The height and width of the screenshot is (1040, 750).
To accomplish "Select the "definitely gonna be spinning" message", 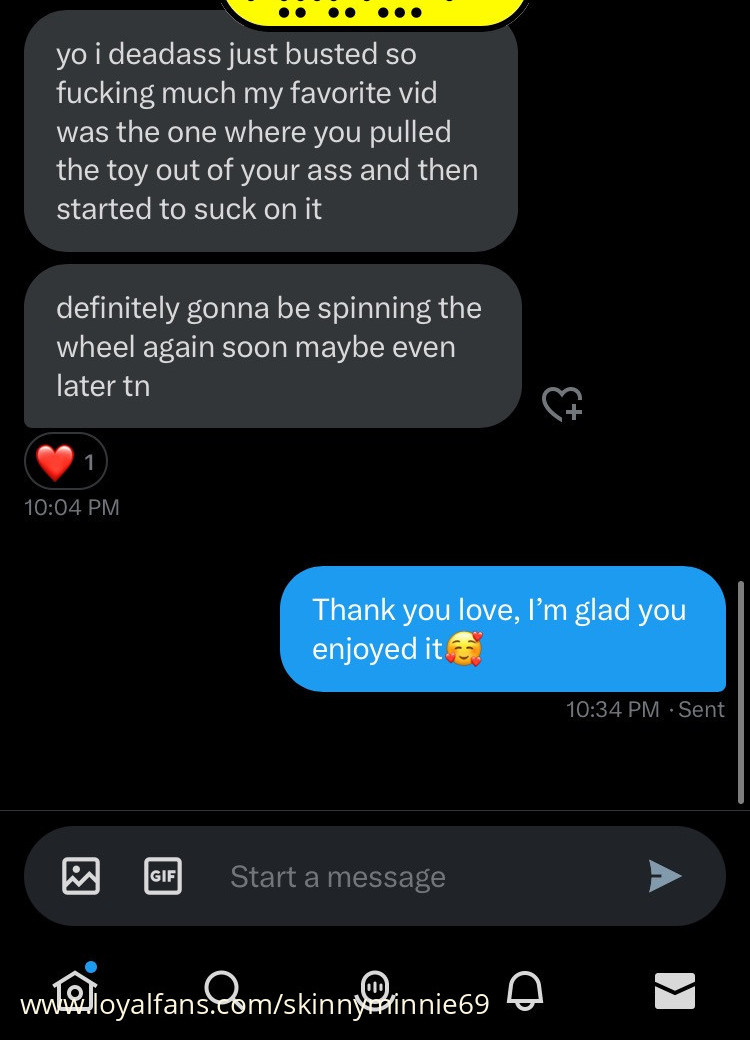I will [x=272, y=346].
